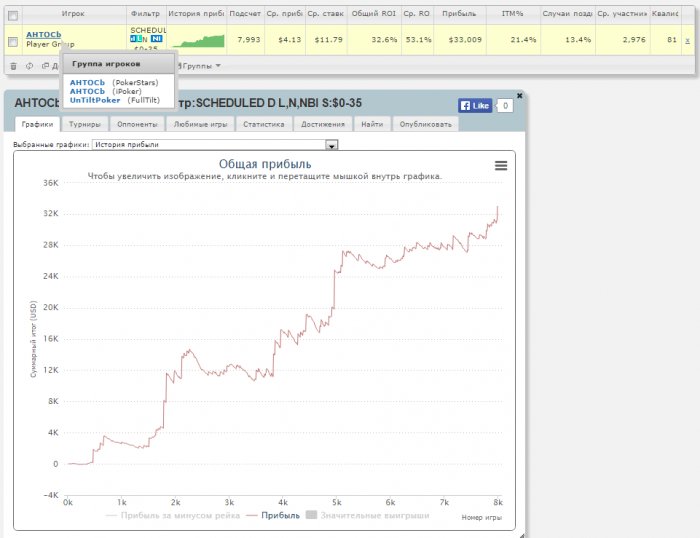Click the profit history sparkline thumbnail
This screenshot has width=700, height=538.
click(x=196, y=40)
